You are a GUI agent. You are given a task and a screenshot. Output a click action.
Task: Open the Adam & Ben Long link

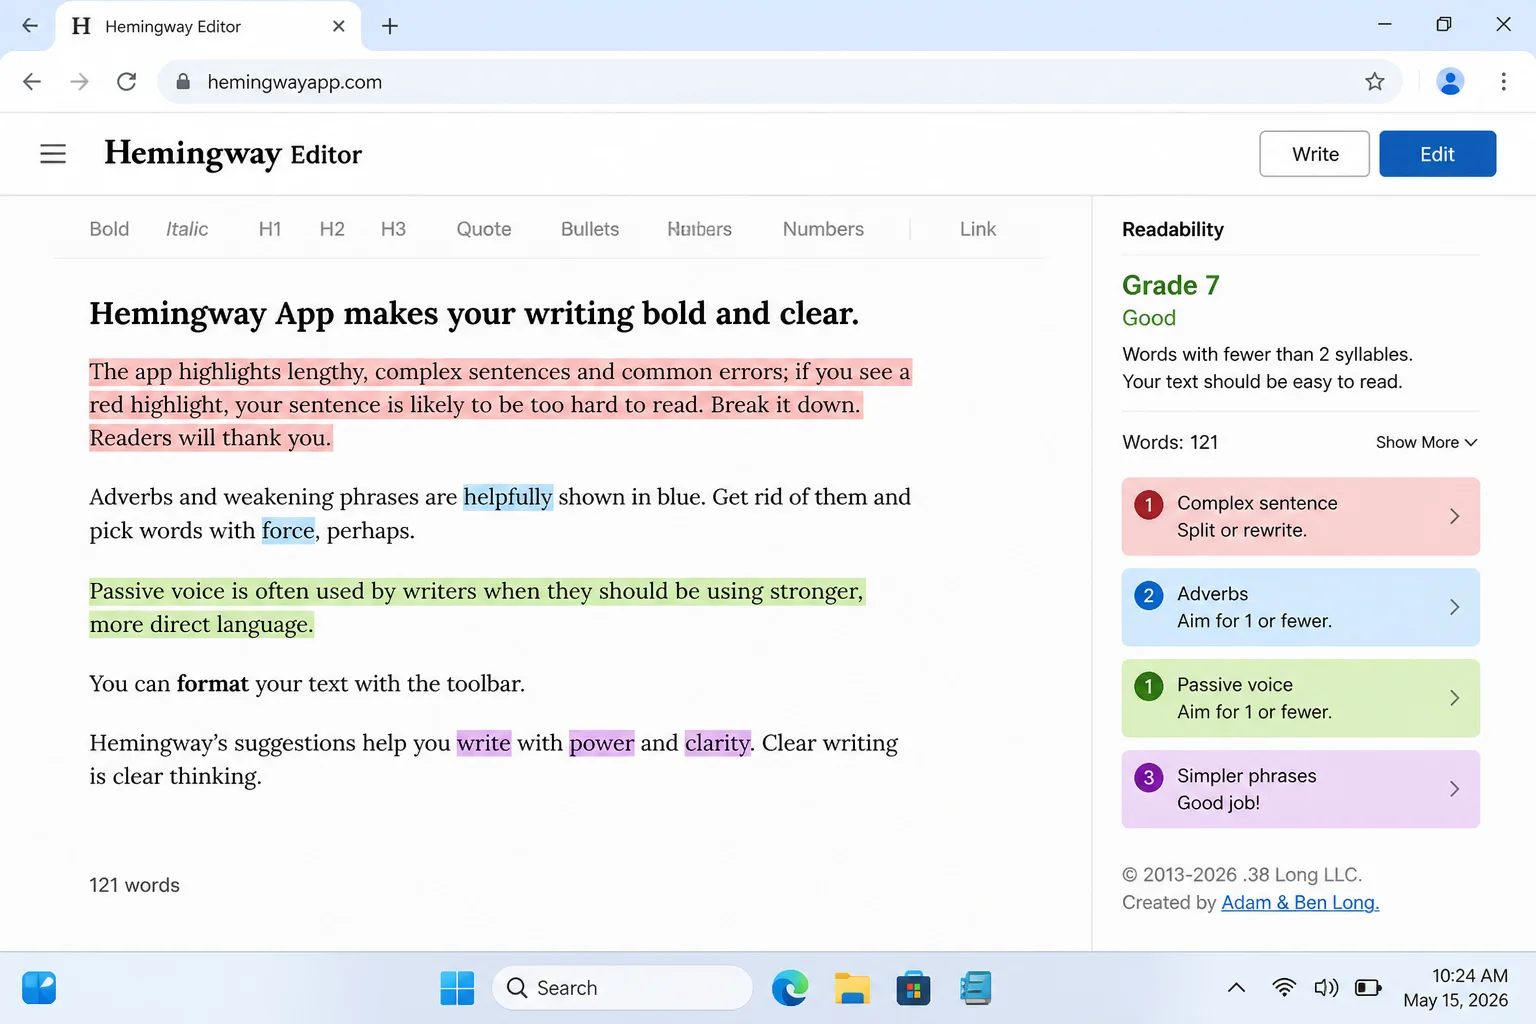(x=1300, y=902)
